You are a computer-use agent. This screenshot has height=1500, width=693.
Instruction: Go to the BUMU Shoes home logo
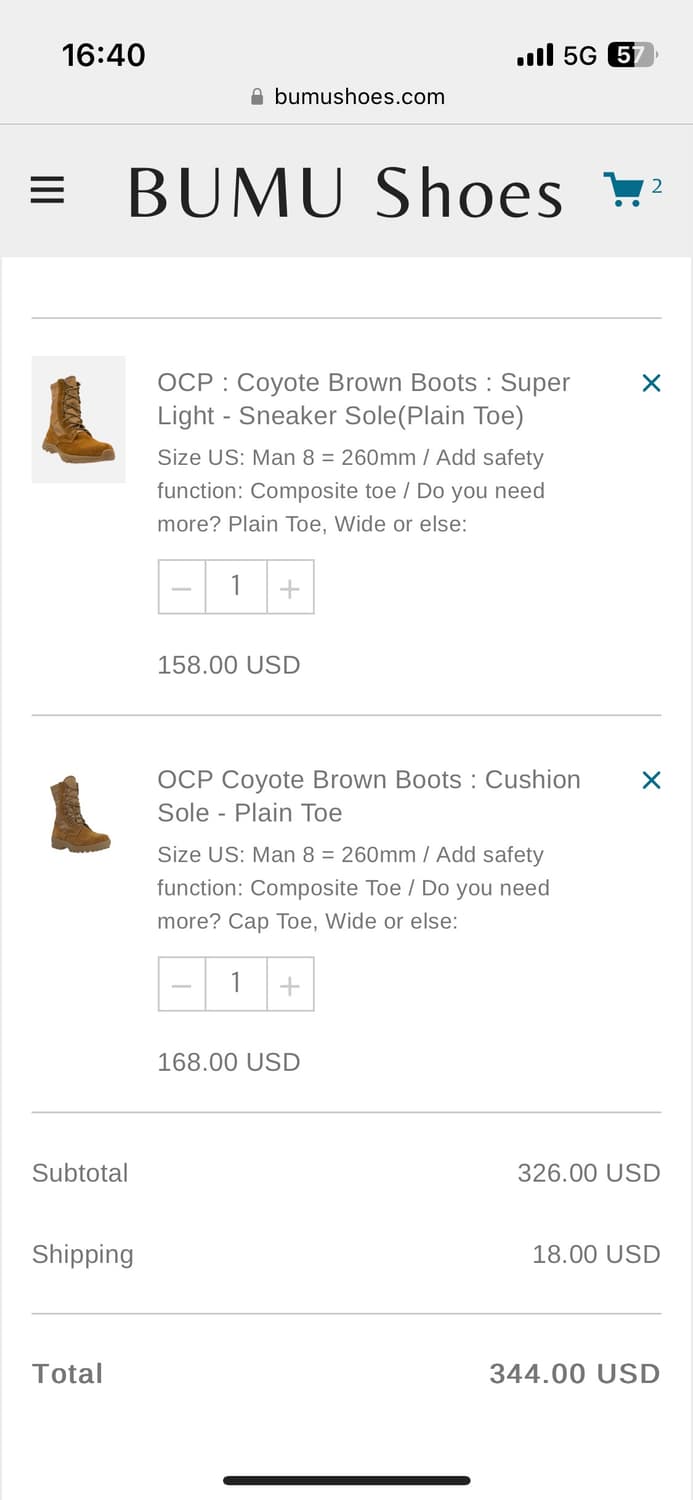345,192
